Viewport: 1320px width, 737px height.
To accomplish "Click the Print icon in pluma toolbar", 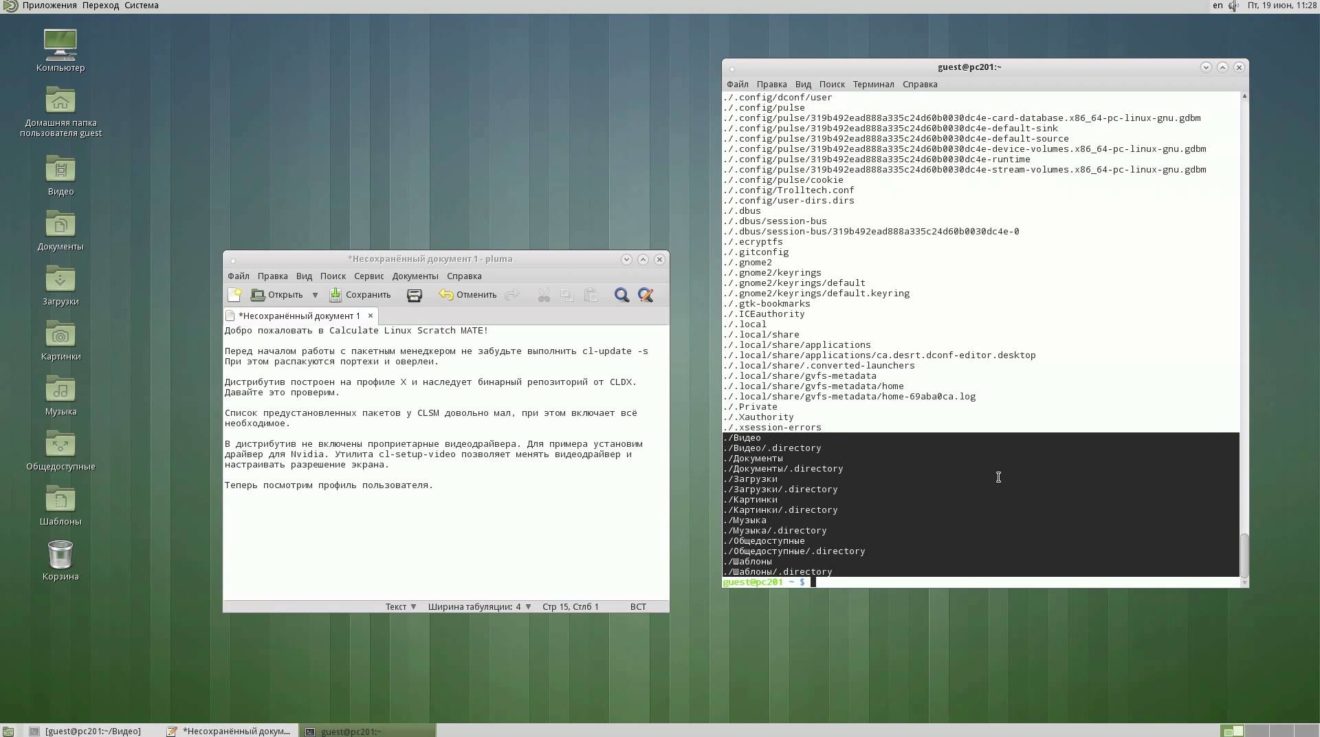I will click(x=413, y=295).
